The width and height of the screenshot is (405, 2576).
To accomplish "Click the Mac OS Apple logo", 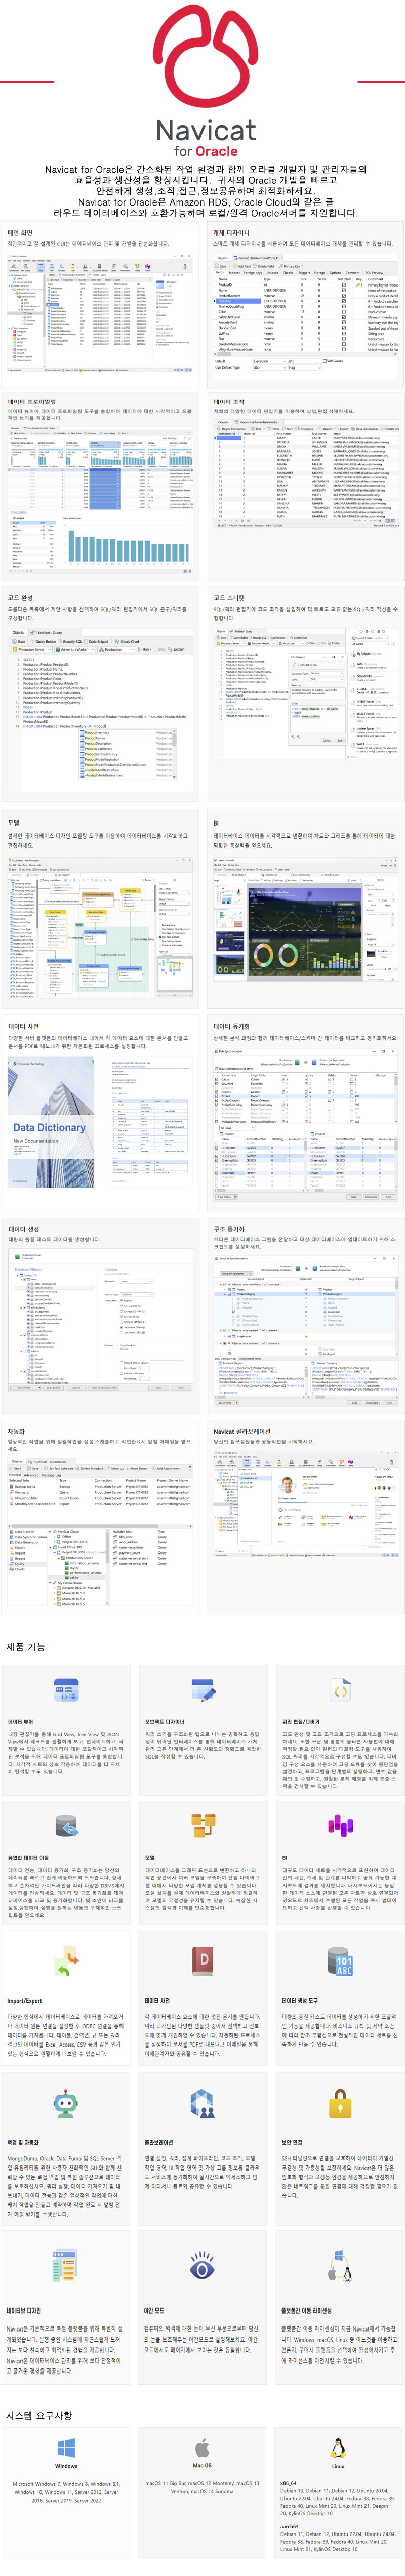I will coord(202,2447).
